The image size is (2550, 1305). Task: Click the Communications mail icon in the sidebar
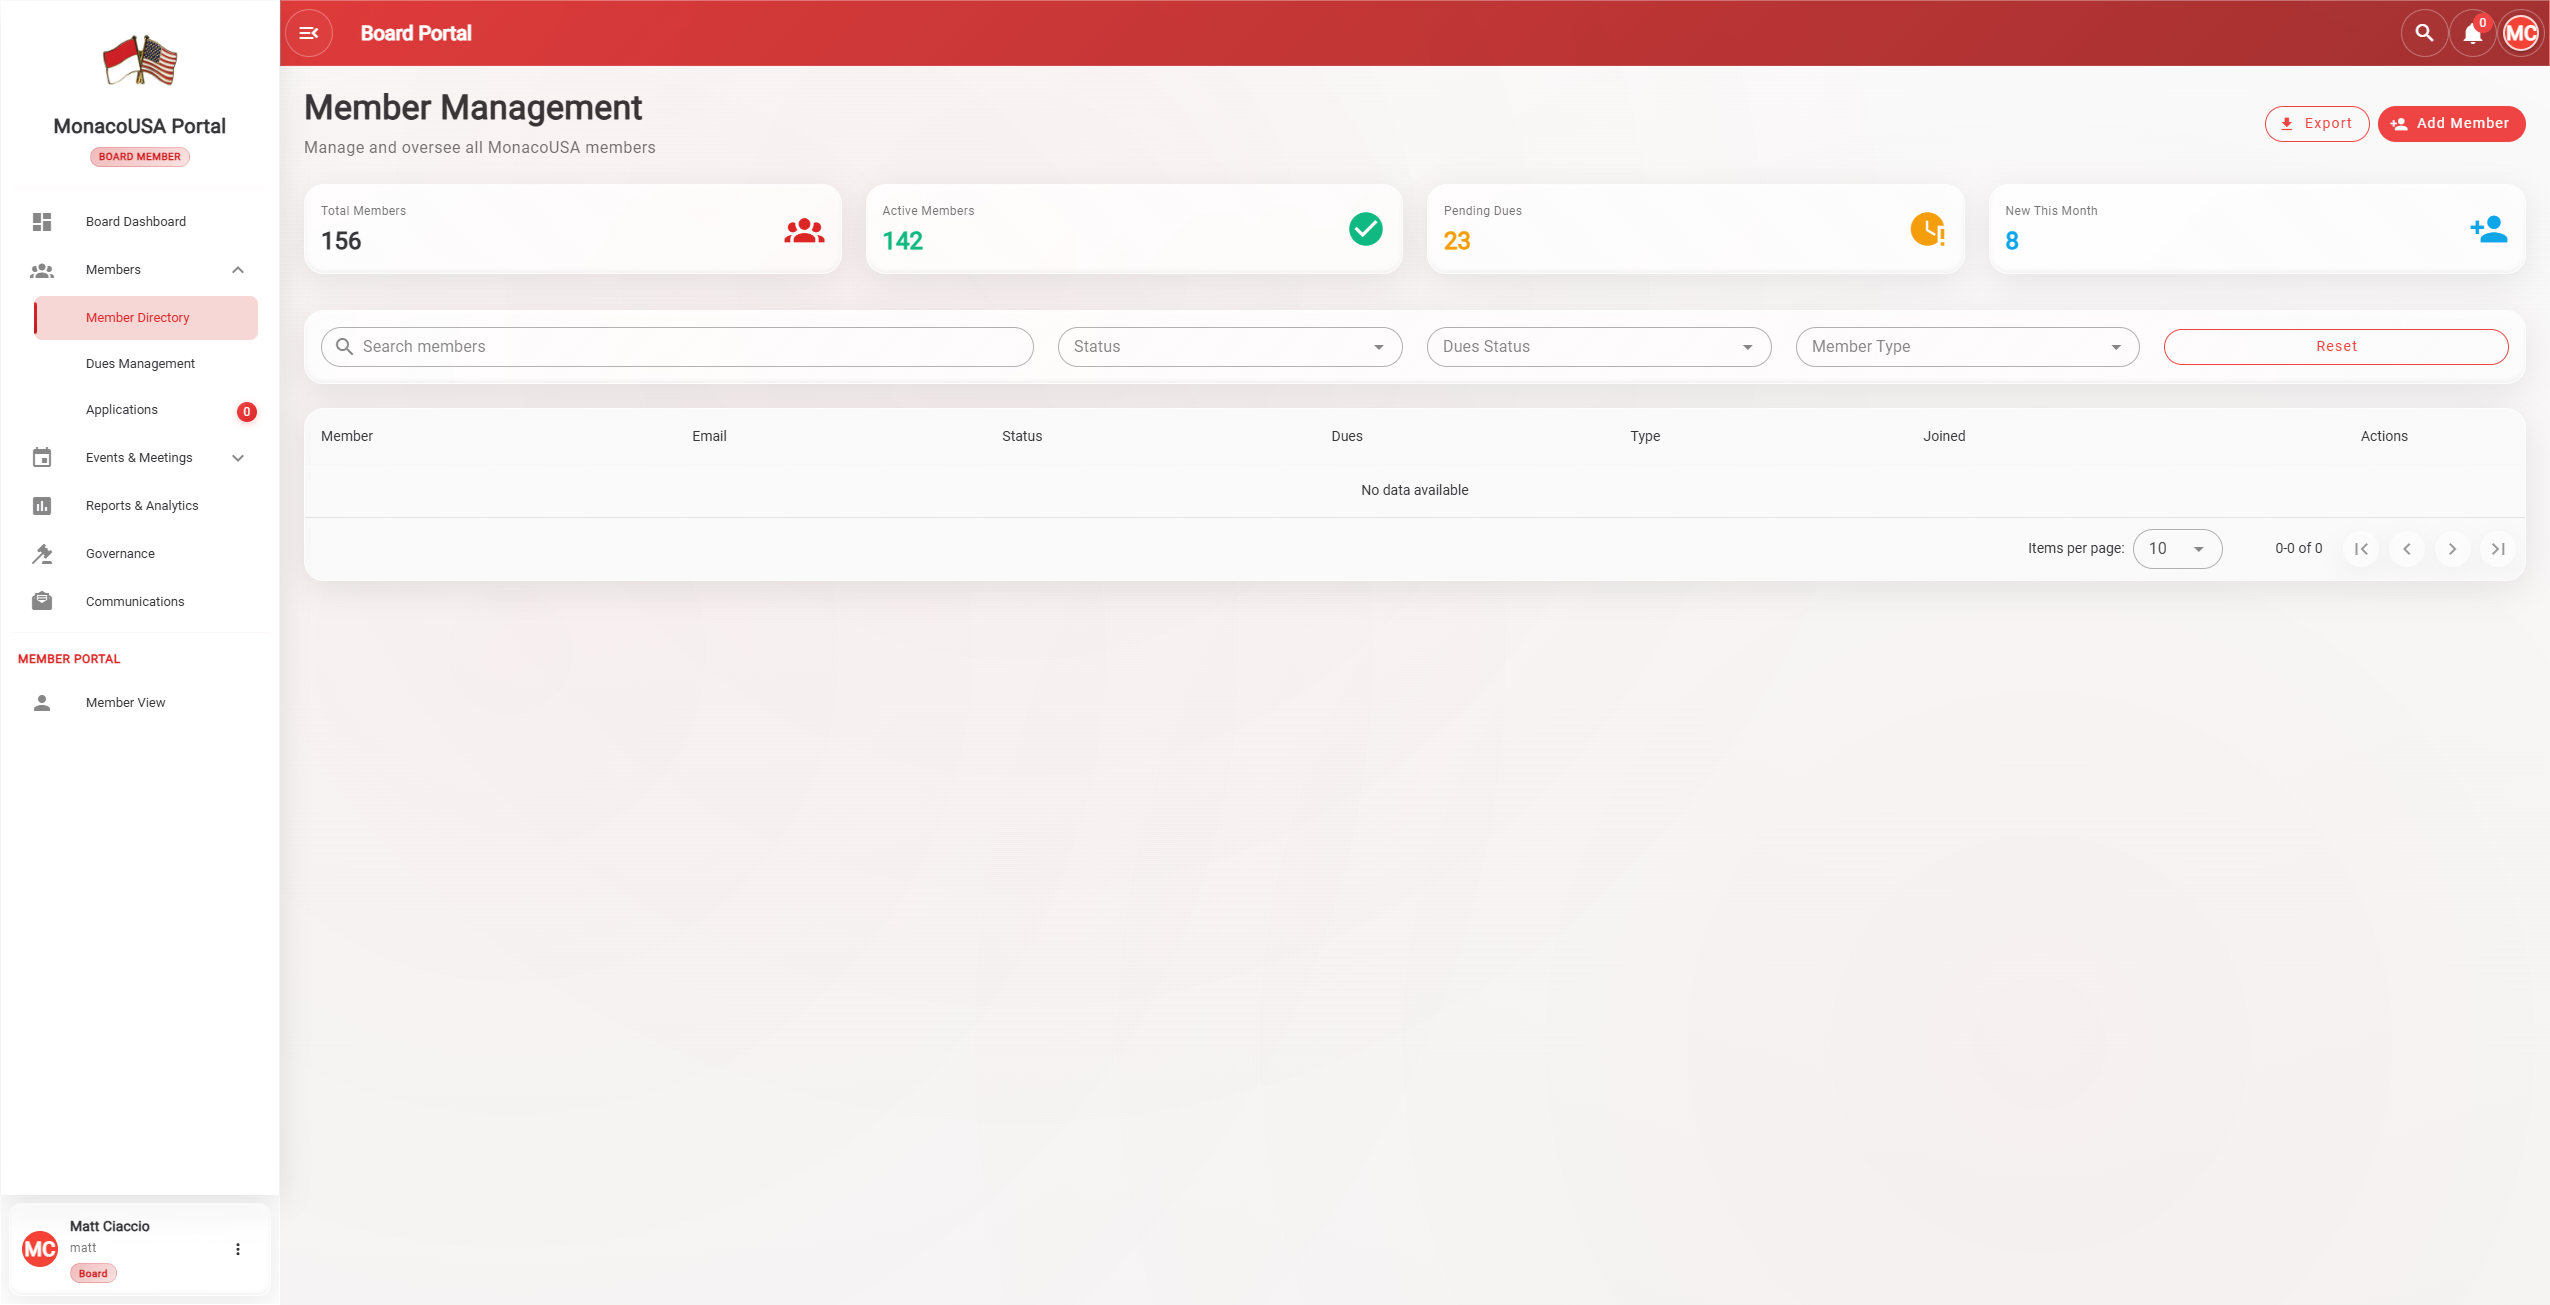(42, 601)
